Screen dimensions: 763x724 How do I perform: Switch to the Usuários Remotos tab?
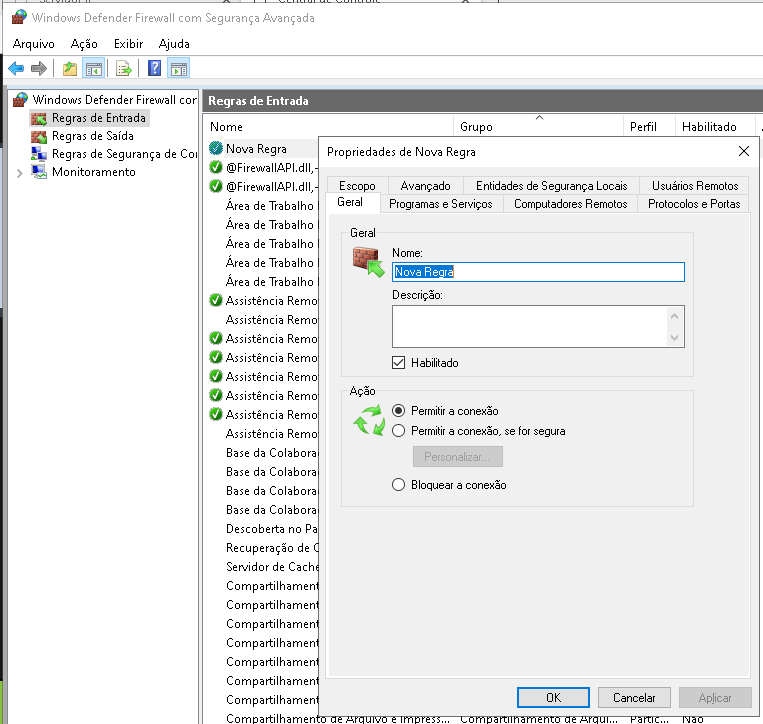[x=695, y=186]
